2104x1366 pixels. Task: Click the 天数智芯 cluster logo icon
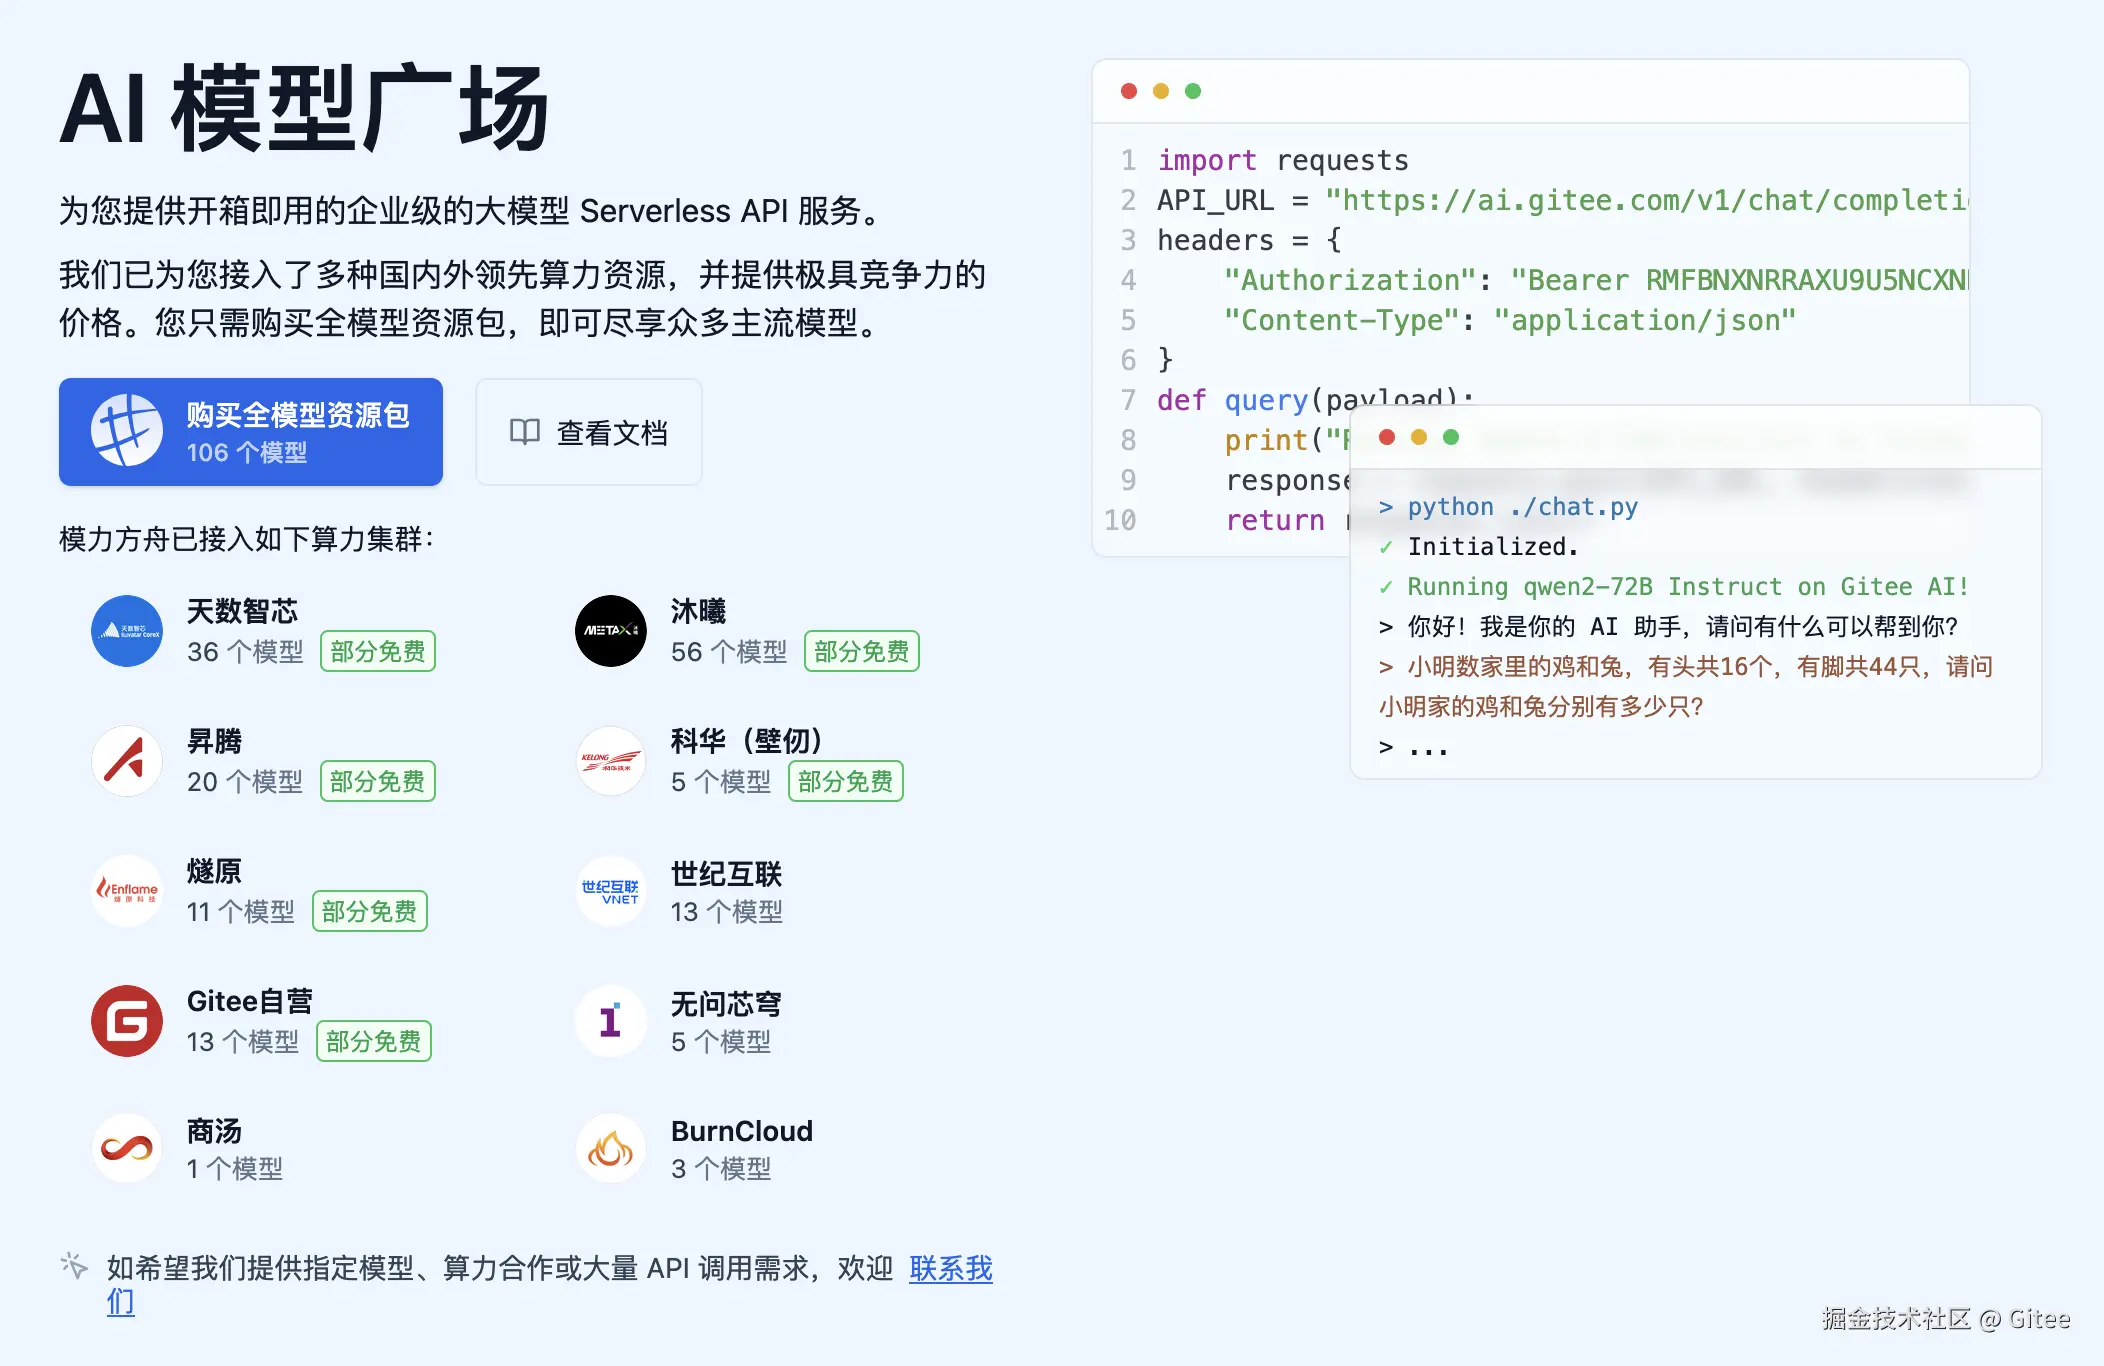127,631
